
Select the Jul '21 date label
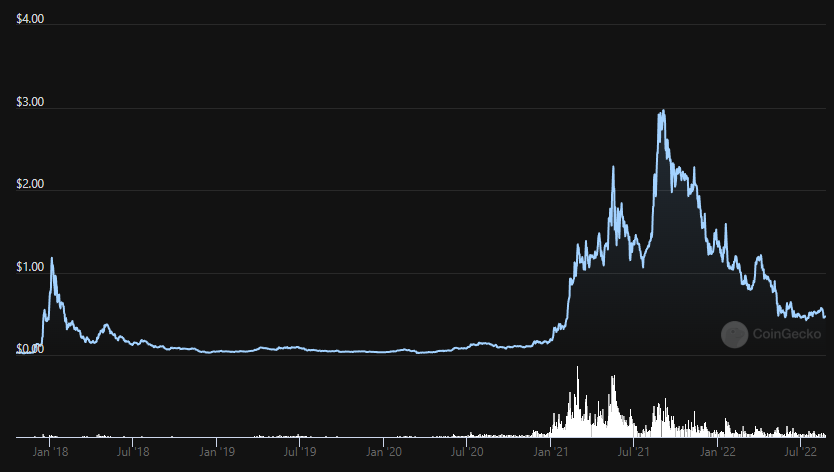click(x=637, y=453)
